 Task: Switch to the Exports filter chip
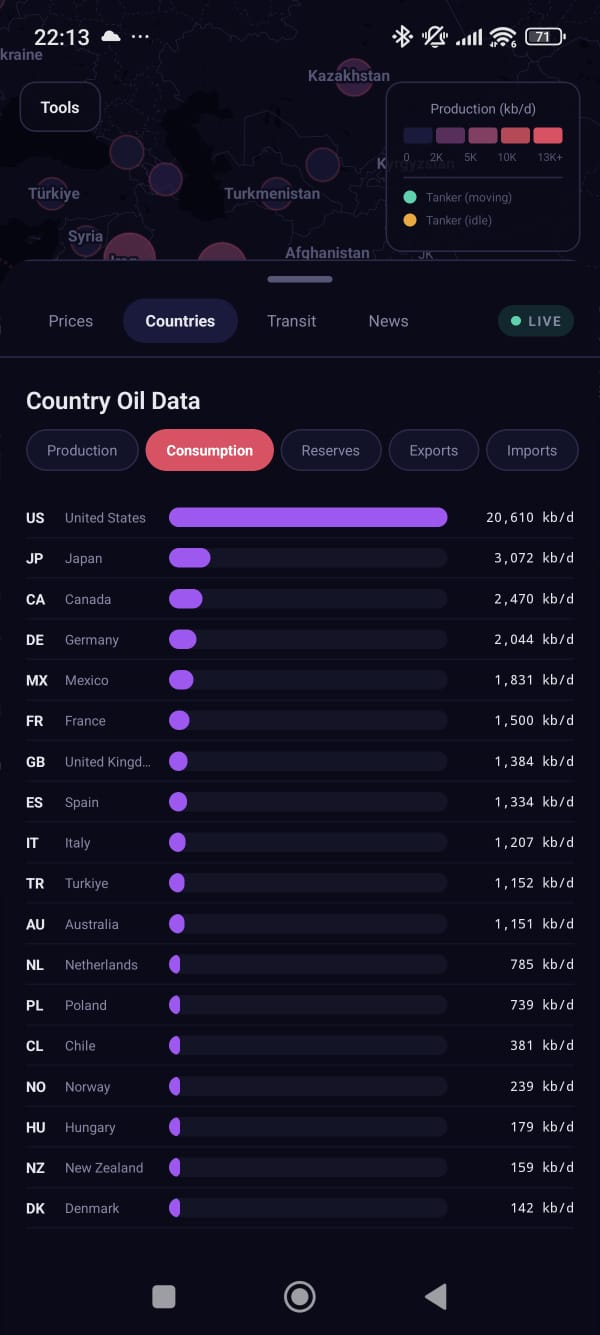[x=433, y=450]
